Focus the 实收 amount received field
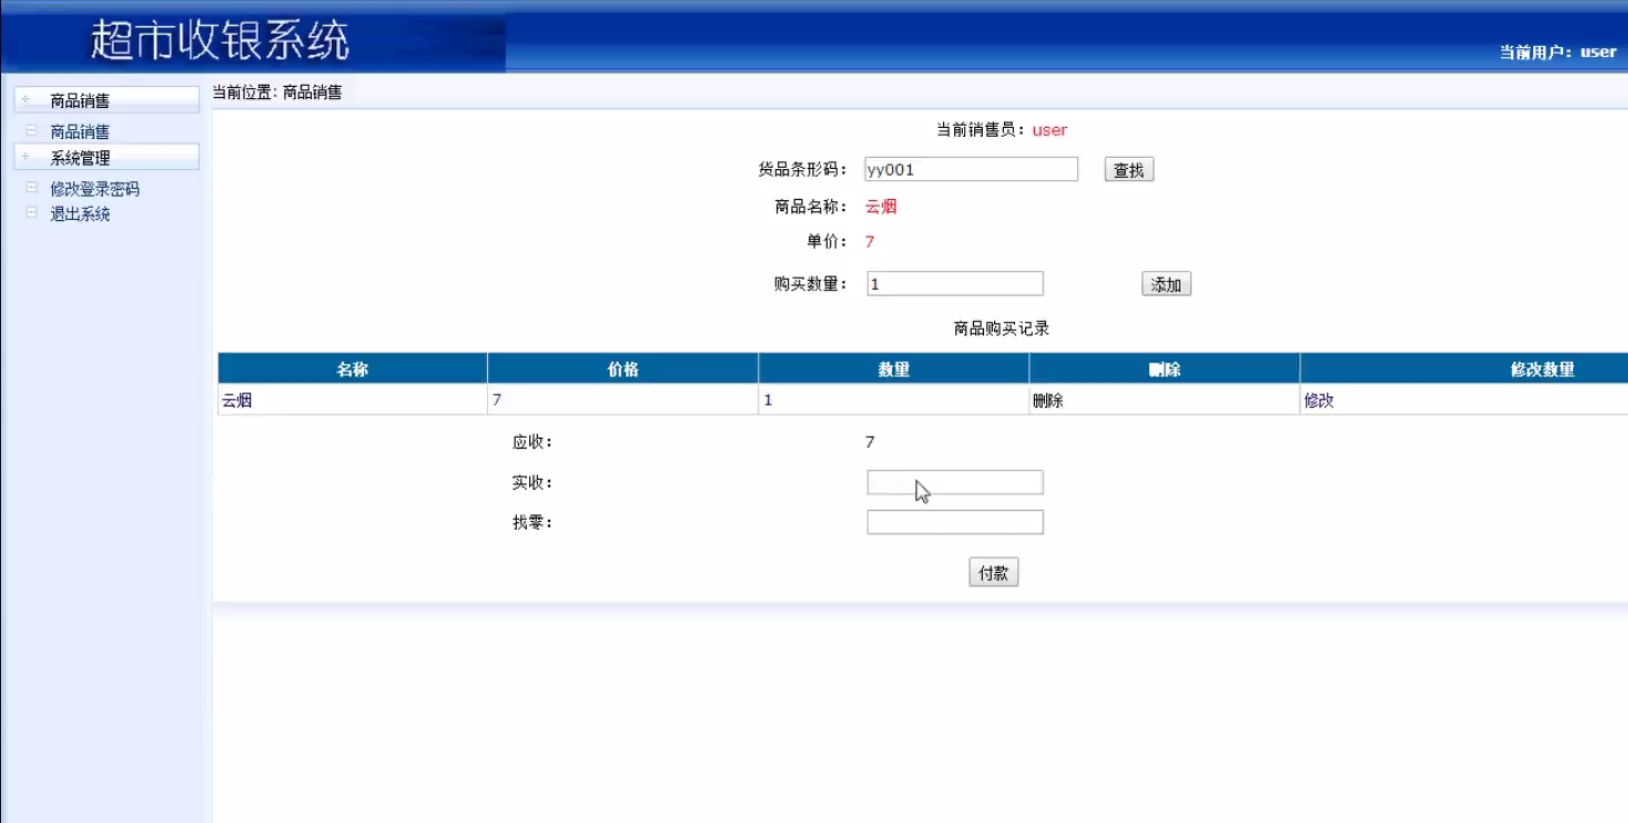 [955, 482]
